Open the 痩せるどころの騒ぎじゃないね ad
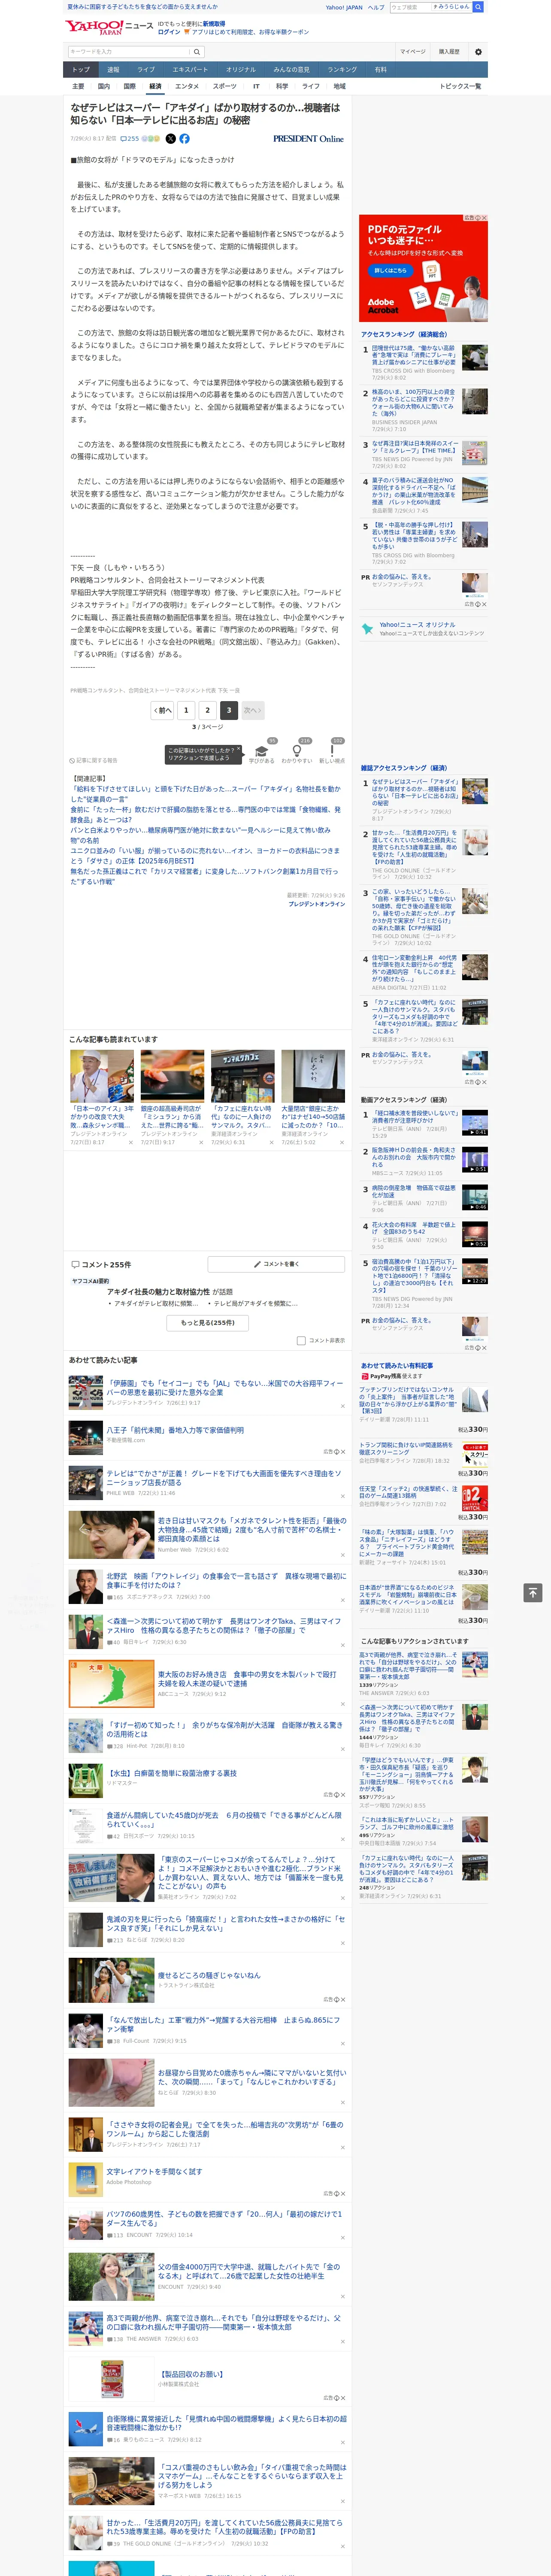Image resolution: width=551 pixels, height=2576 pixels. (208, 1975)
